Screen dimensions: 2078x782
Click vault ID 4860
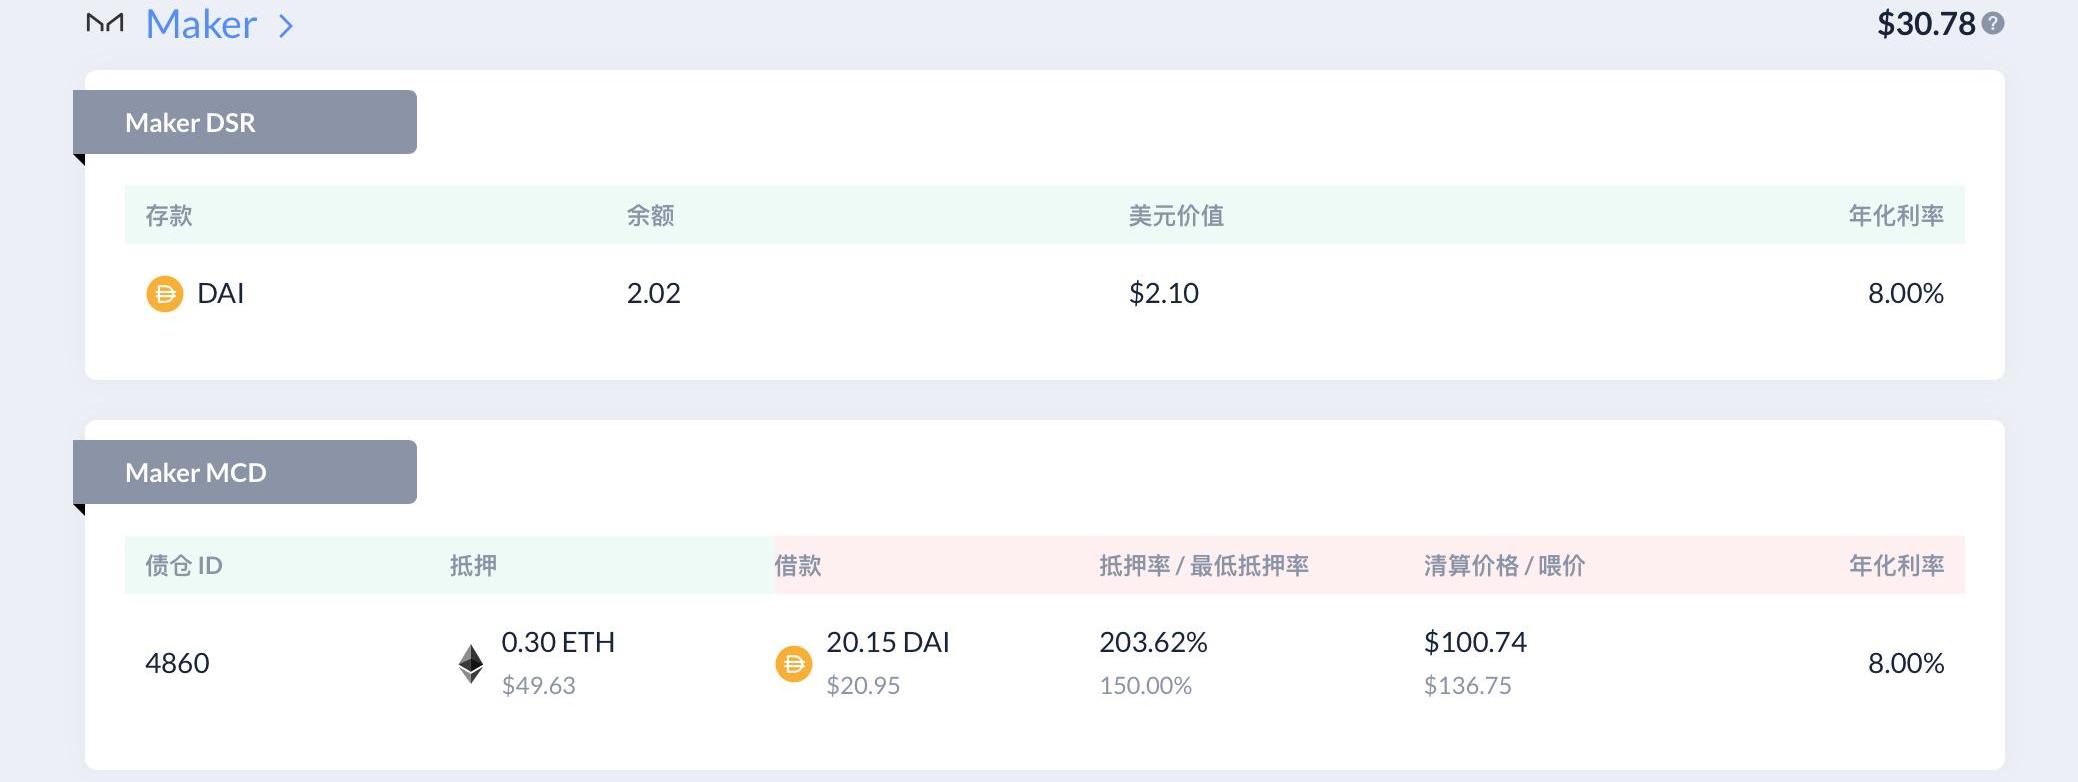pyautogui.click(x=177, y=663)
